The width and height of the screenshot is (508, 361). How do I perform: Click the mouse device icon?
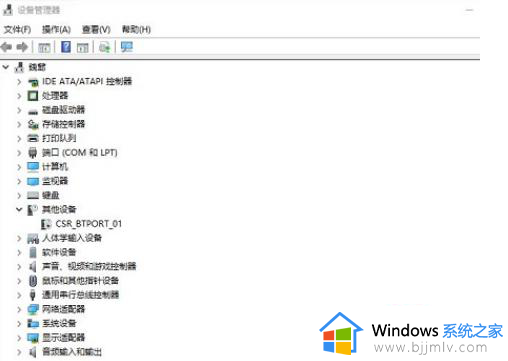pyautogui.click(x=33, y=281)
